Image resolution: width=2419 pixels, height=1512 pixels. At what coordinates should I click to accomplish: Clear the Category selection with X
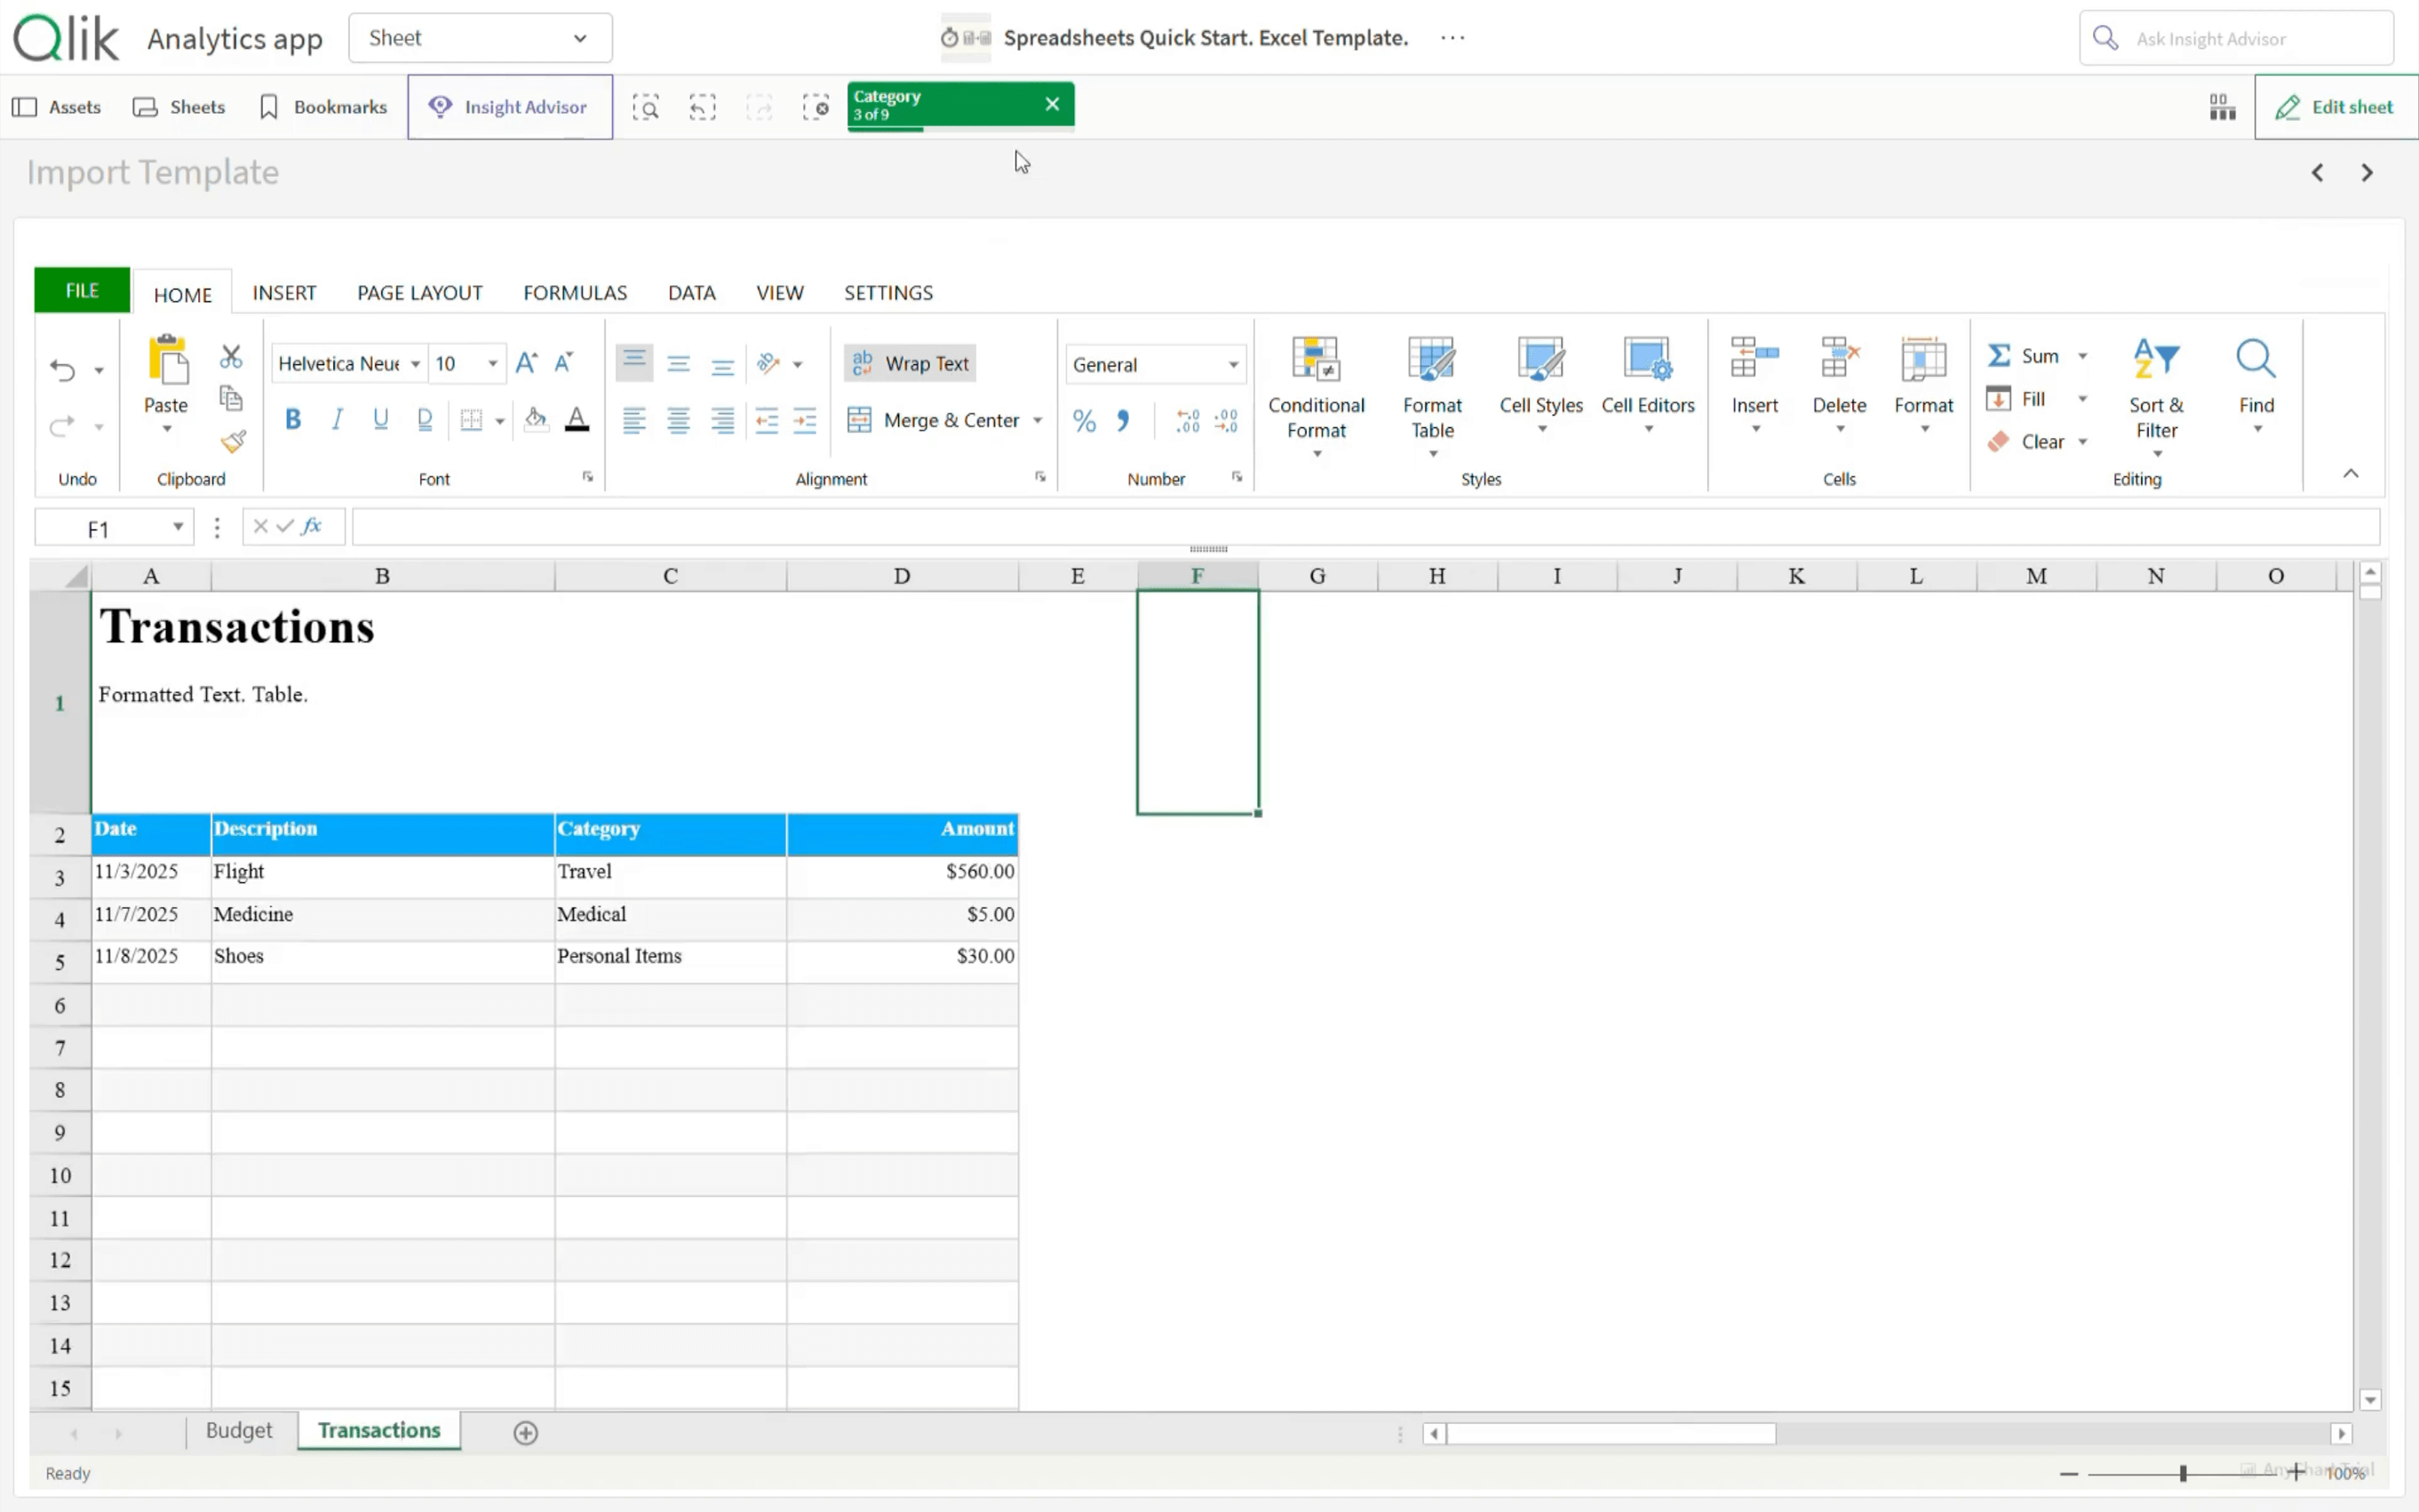click(1052, 104)
